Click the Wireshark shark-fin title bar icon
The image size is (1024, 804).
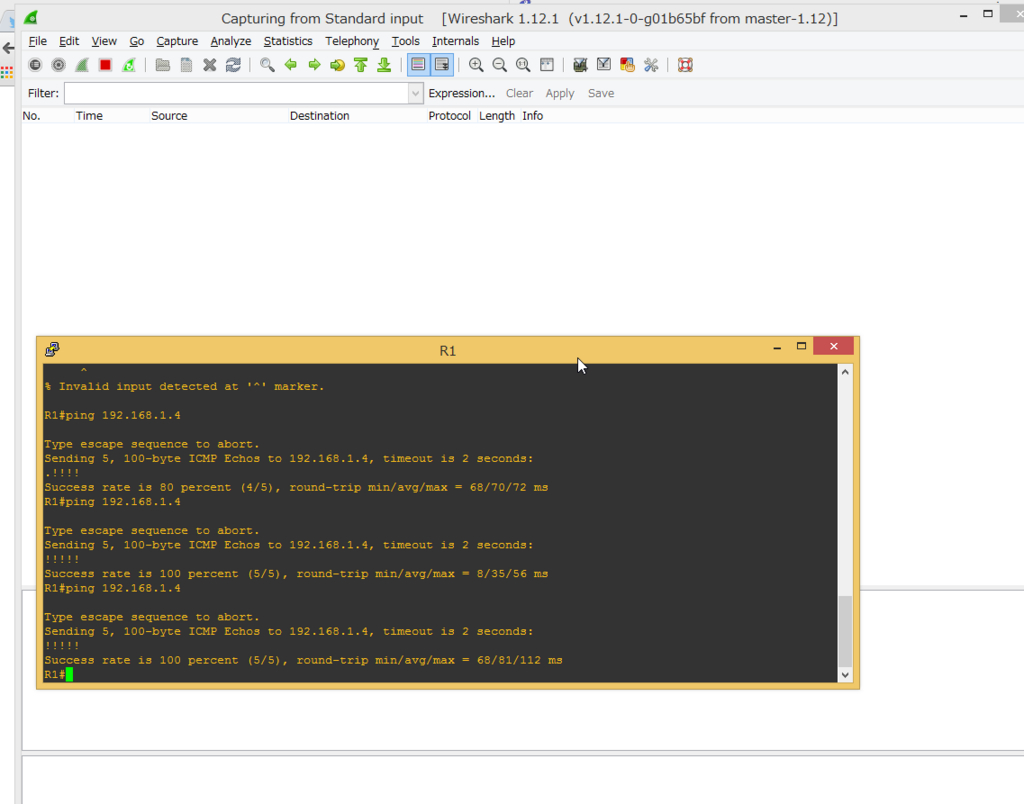(31, 18)
